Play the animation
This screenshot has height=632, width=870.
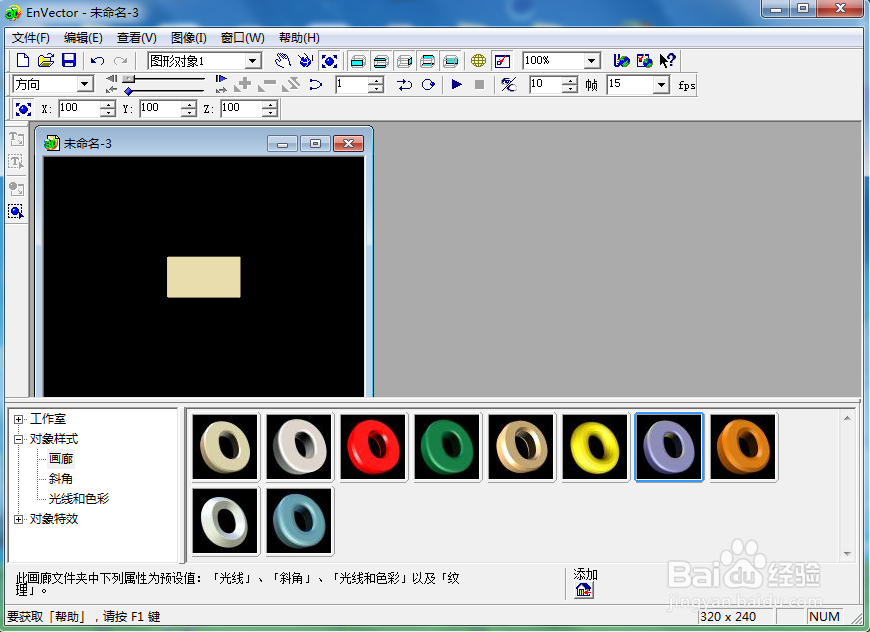pyautogui.click(x=457, y=84)
